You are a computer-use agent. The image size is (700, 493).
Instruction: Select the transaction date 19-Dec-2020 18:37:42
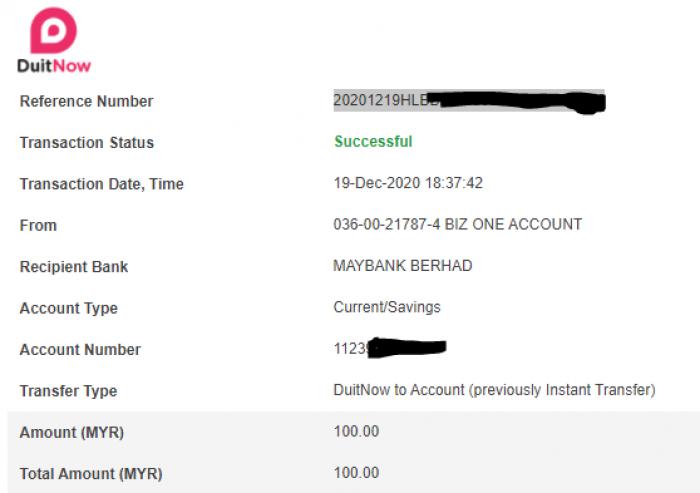tap(408, 183)
